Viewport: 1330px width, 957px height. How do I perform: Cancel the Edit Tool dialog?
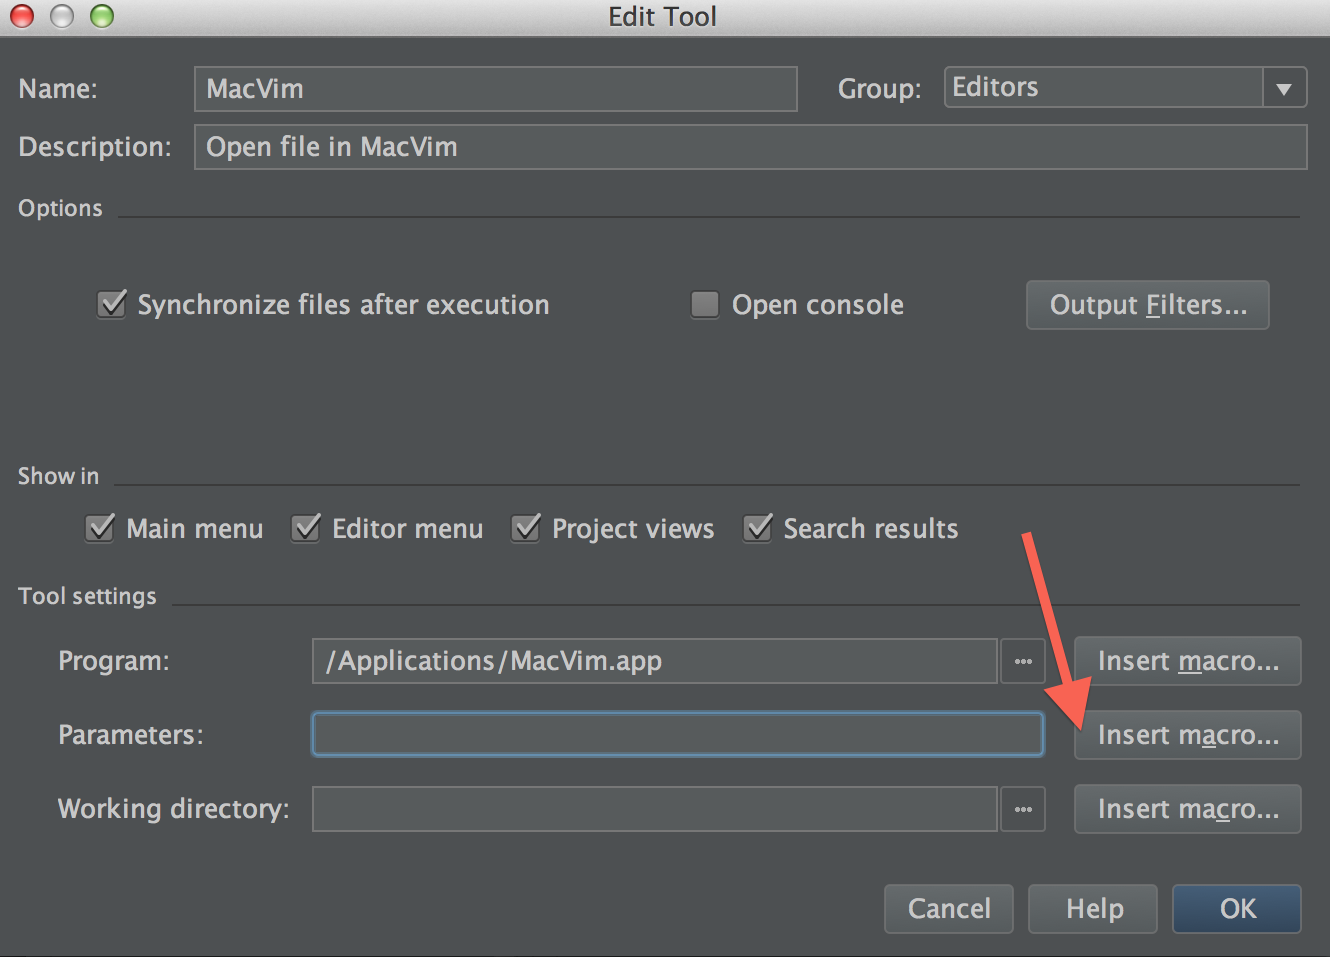pyautogui.click(x=949, y=909)
